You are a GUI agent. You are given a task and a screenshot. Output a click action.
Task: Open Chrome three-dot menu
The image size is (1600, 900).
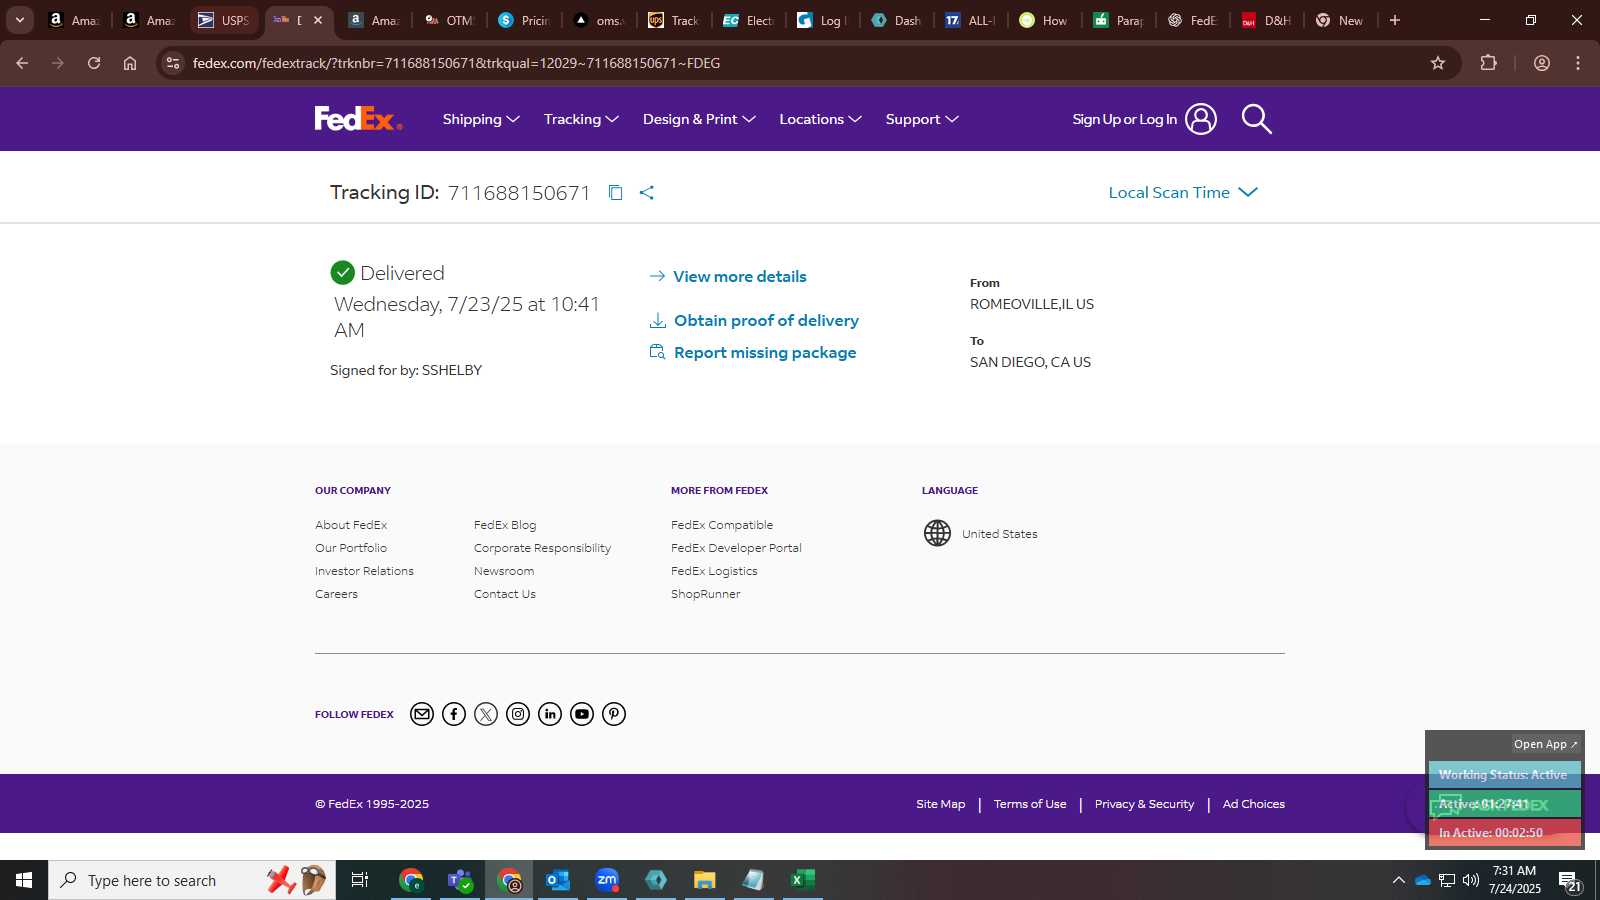click(x=1578, y=63)
